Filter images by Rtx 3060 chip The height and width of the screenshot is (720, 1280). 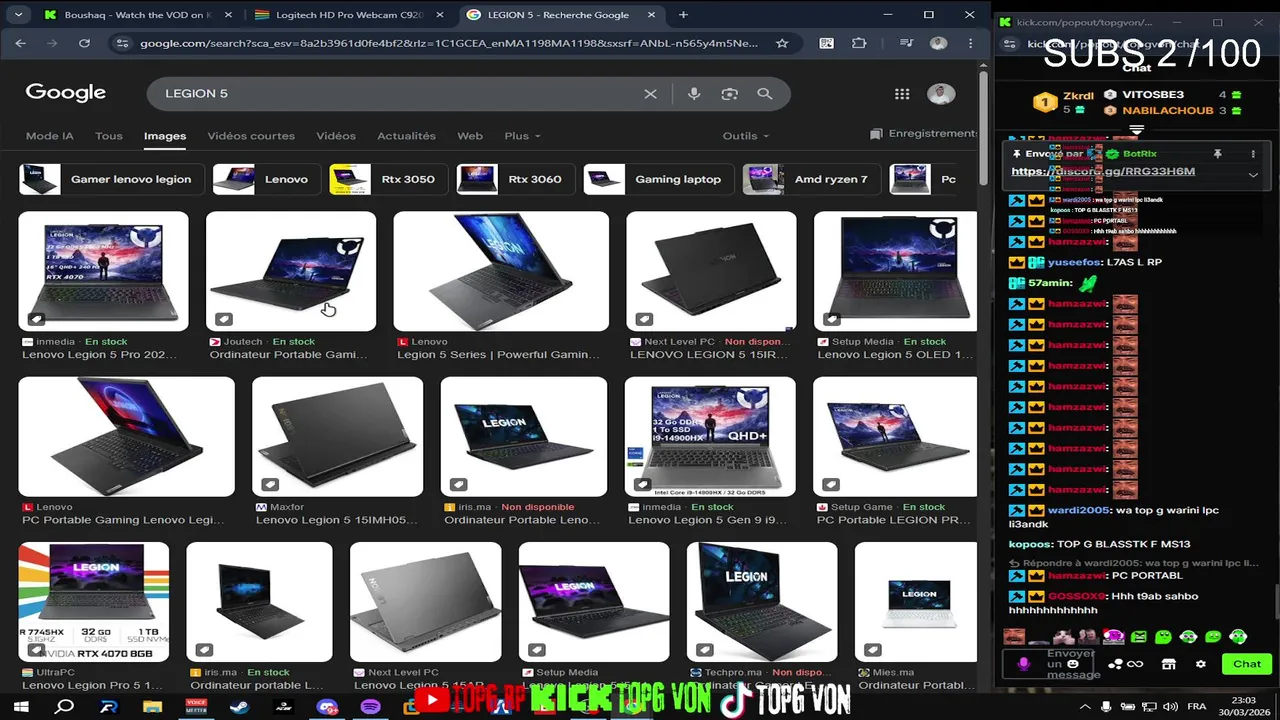(515, 179)
